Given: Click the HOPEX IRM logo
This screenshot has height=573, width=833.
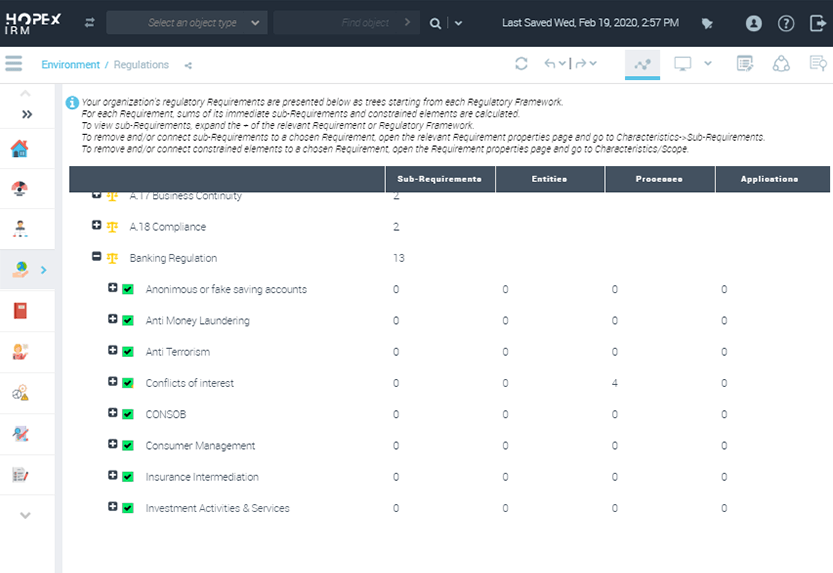Looking at the screenshot, I should click(x=33, y=23).
